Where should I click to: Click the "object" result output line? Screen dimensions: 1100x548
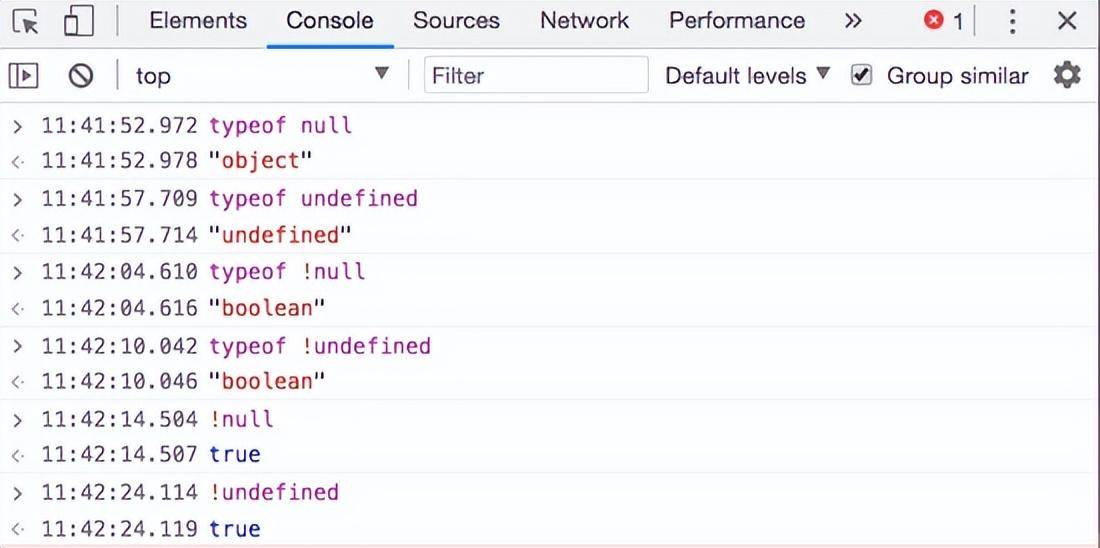point(261,161)
